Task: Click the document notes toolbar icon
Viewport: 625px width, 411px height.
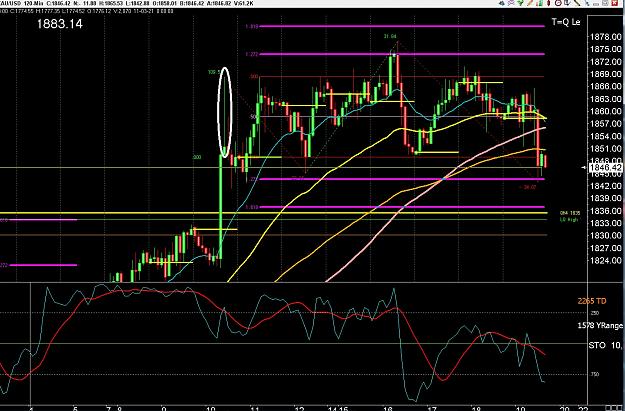Action: tap(567, 3)
